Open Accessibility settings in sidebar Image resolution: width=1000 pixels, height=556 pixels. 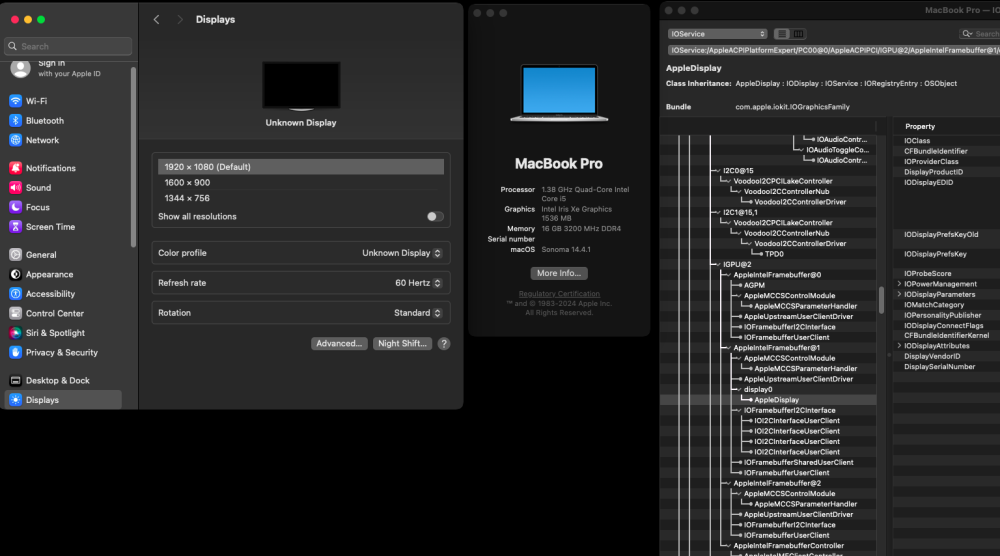(x=50, y=294)
